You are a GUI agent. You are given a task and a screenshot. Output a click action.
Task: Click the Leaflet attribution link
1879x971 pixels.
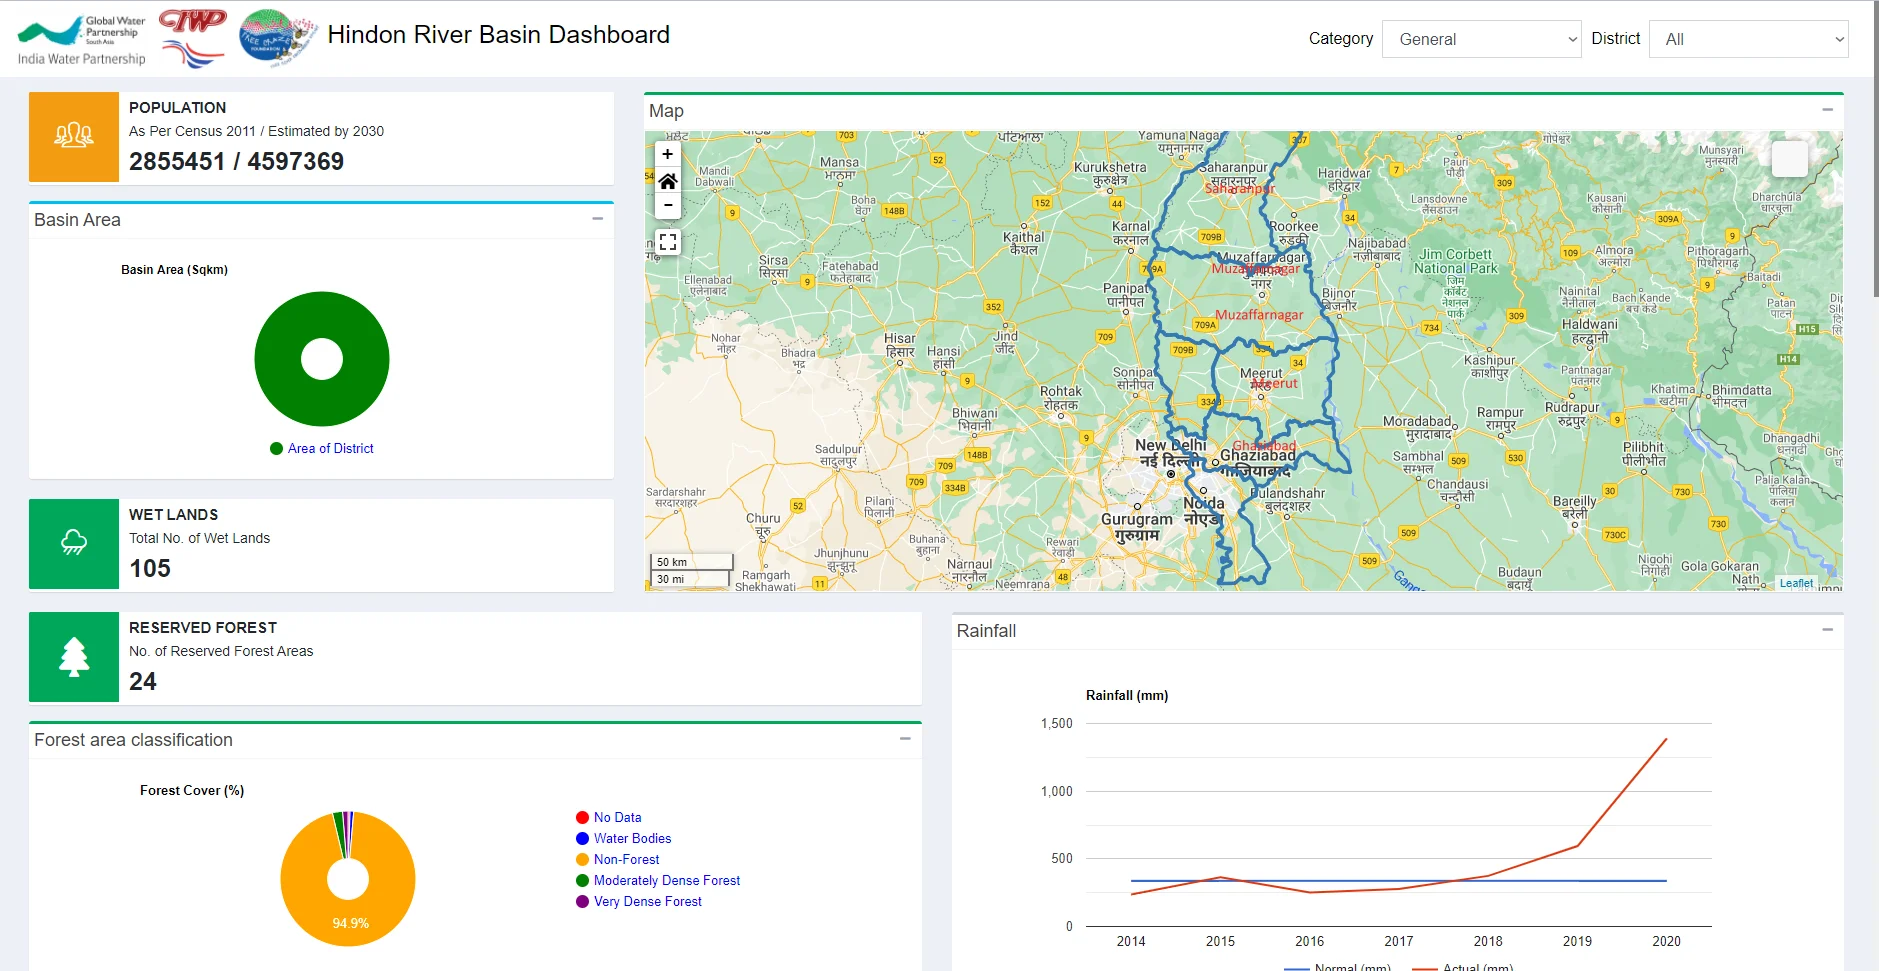1796,583
